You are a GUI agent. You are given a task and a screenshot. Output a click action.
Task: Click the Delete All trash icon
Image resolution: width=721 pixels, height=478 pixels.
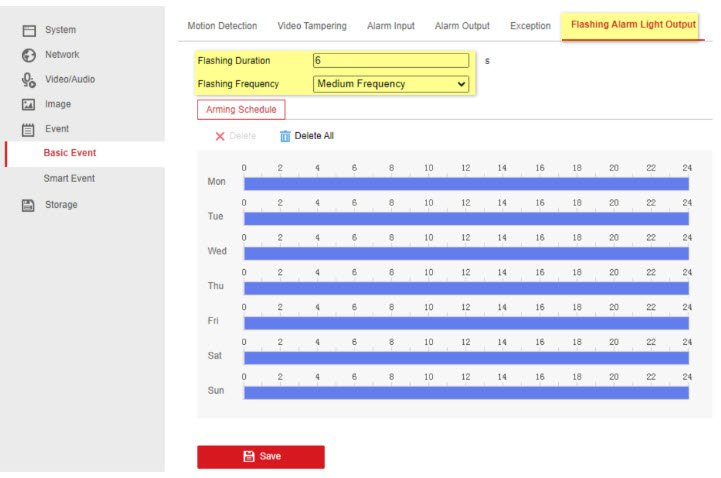(x=285, y=136)
